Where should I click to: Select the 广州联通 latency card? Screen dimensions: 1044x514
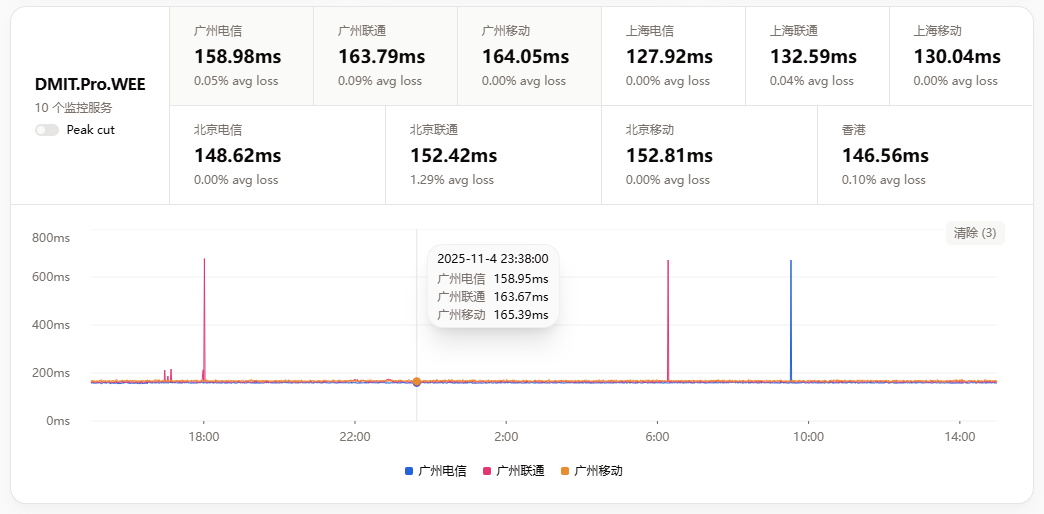pos(385,56)
